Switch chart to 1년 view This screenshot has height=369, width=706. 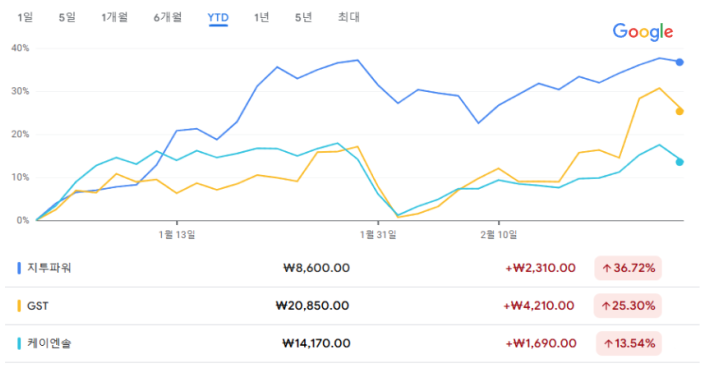[261, 18]
